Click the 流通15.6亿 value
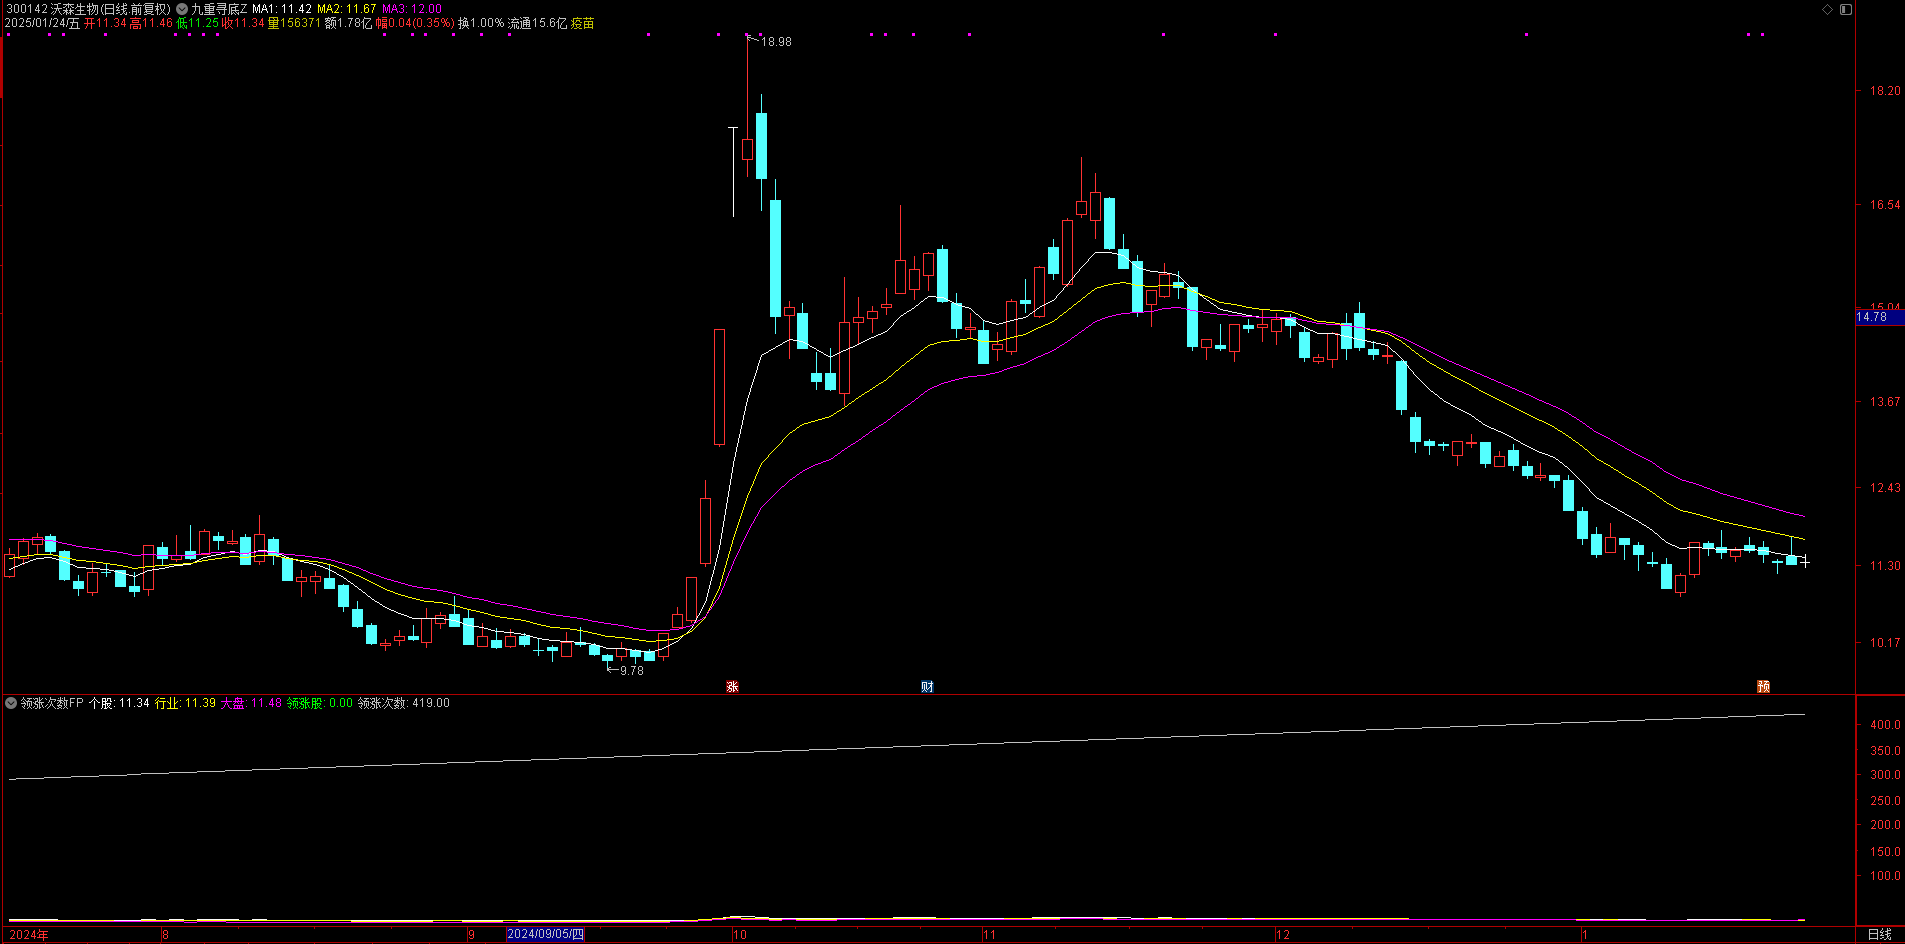1905x944 pixels. click(537, 23)
